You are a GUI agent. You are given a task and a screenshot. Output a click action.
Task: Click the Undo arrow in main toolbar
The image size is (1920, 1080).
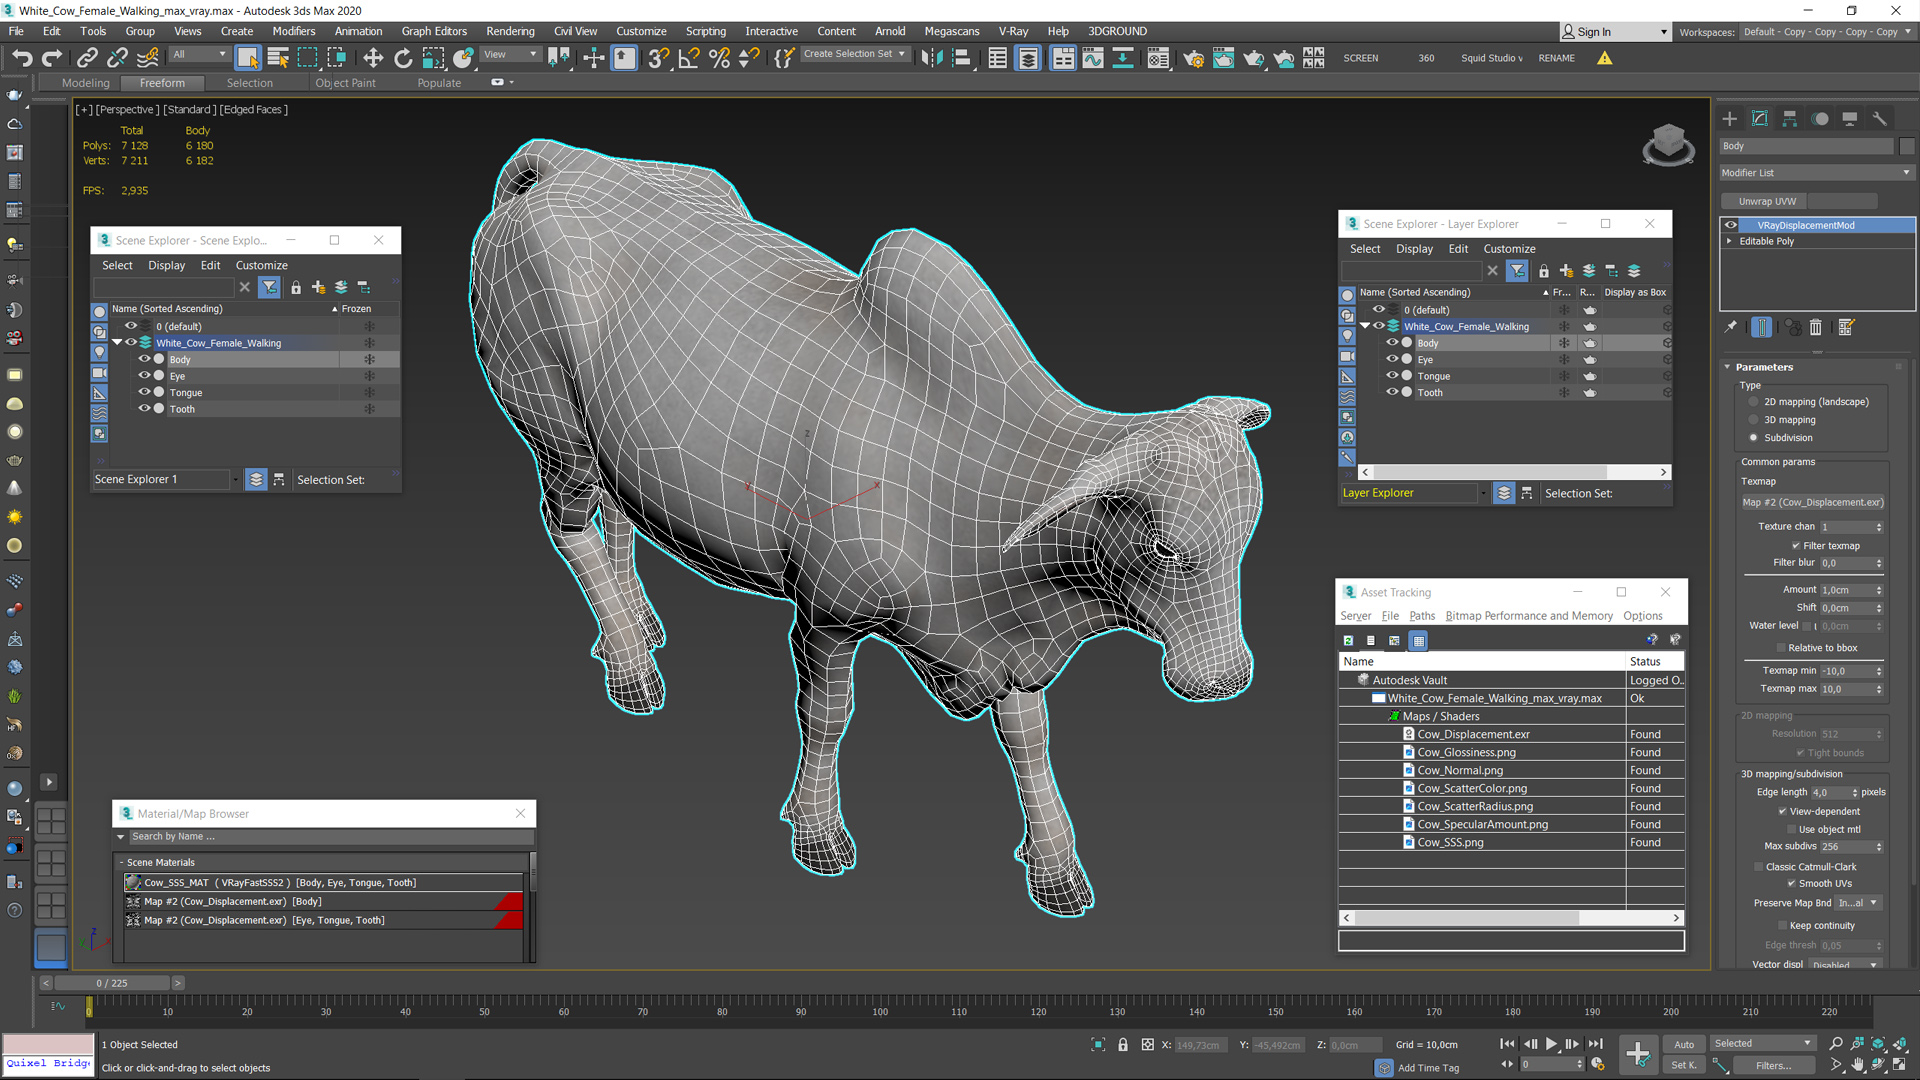pyautogui.click(x=21, y=58)
